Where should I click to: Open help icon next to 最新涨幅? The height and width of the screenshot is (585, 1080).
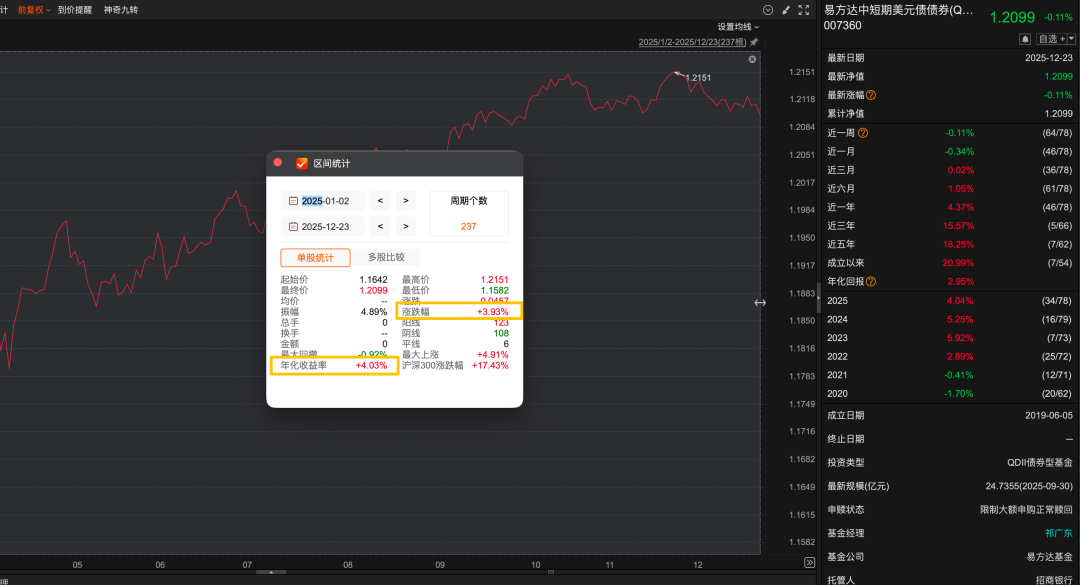871,95
